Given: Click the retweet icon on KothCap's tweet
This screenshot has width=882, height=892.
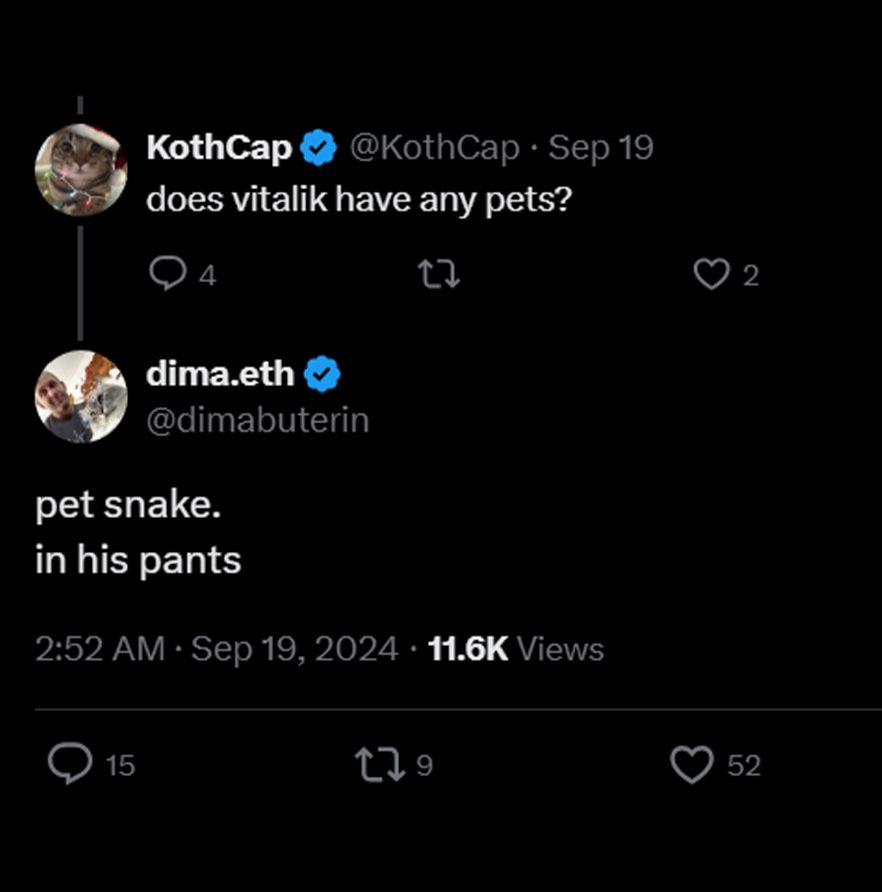Looking at the screenshot, I should click(x=439, y=274).
